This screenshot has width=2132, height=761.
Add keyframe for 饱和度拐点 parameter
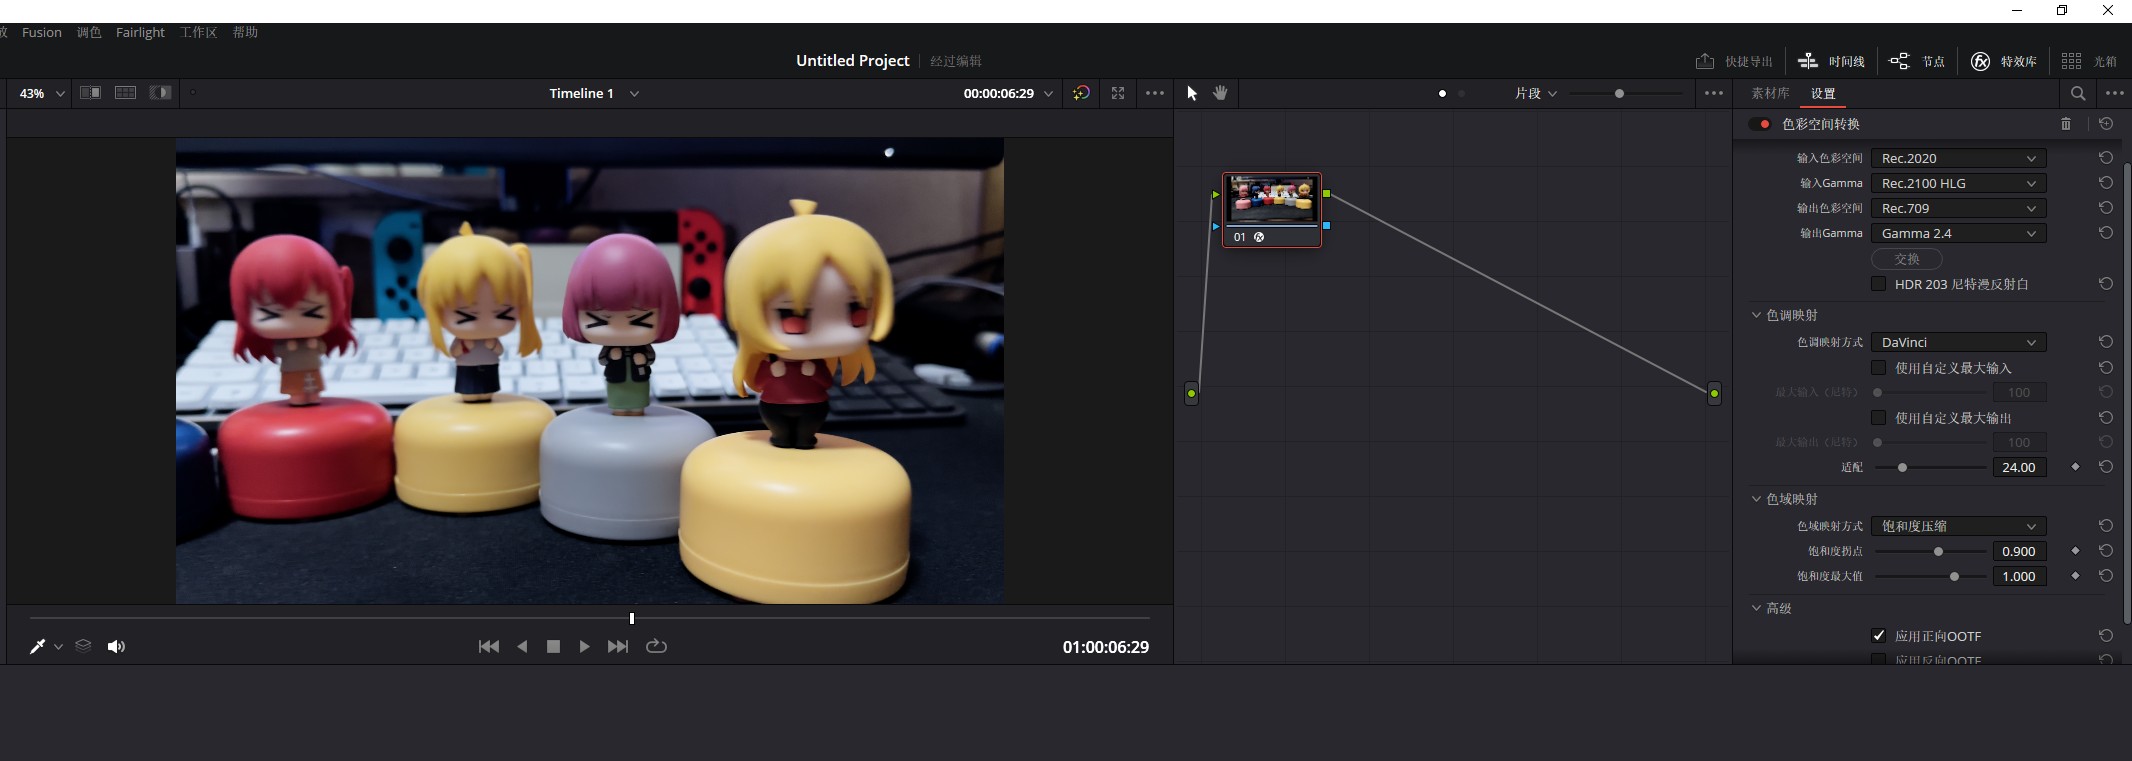tap(2075, 551)
